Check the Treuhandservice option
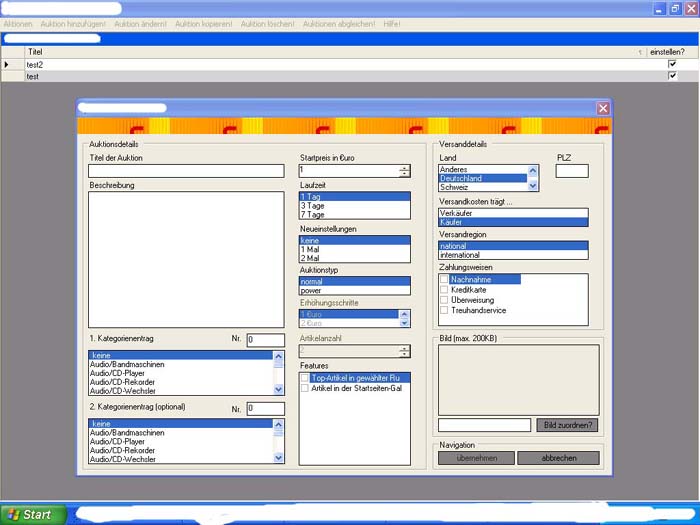700x525 pixels. coord(445,310)
